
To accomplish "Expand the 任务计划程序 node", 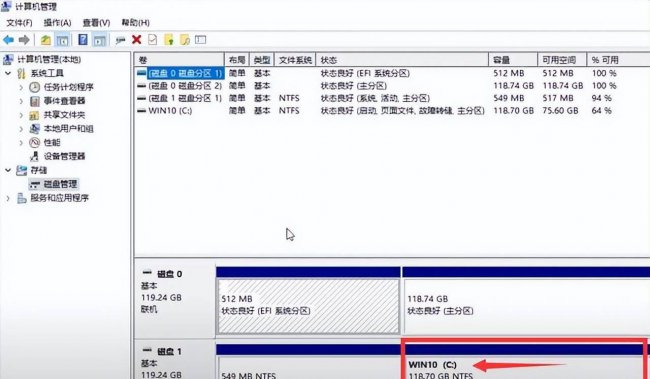I will click(x=21, y=87).
